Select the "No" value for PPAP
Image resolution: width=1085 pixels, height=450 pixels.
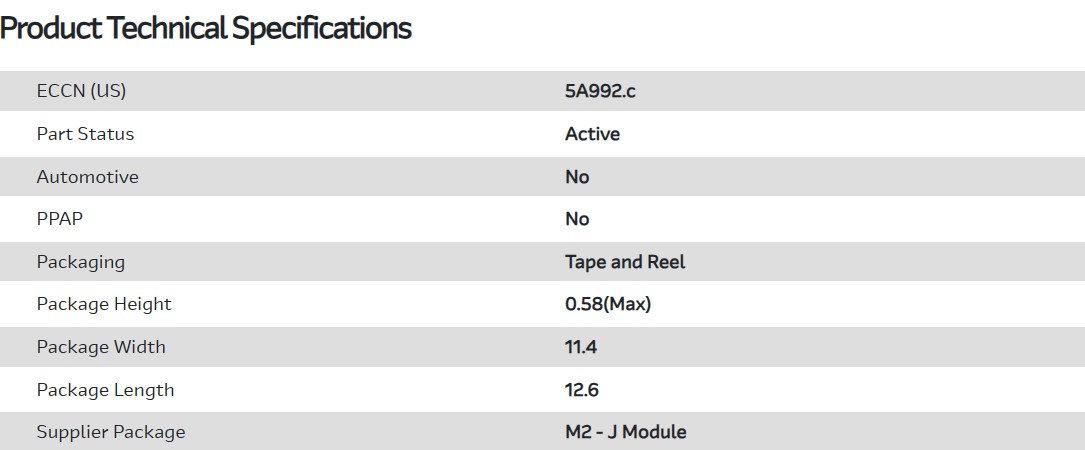(577, 219)
